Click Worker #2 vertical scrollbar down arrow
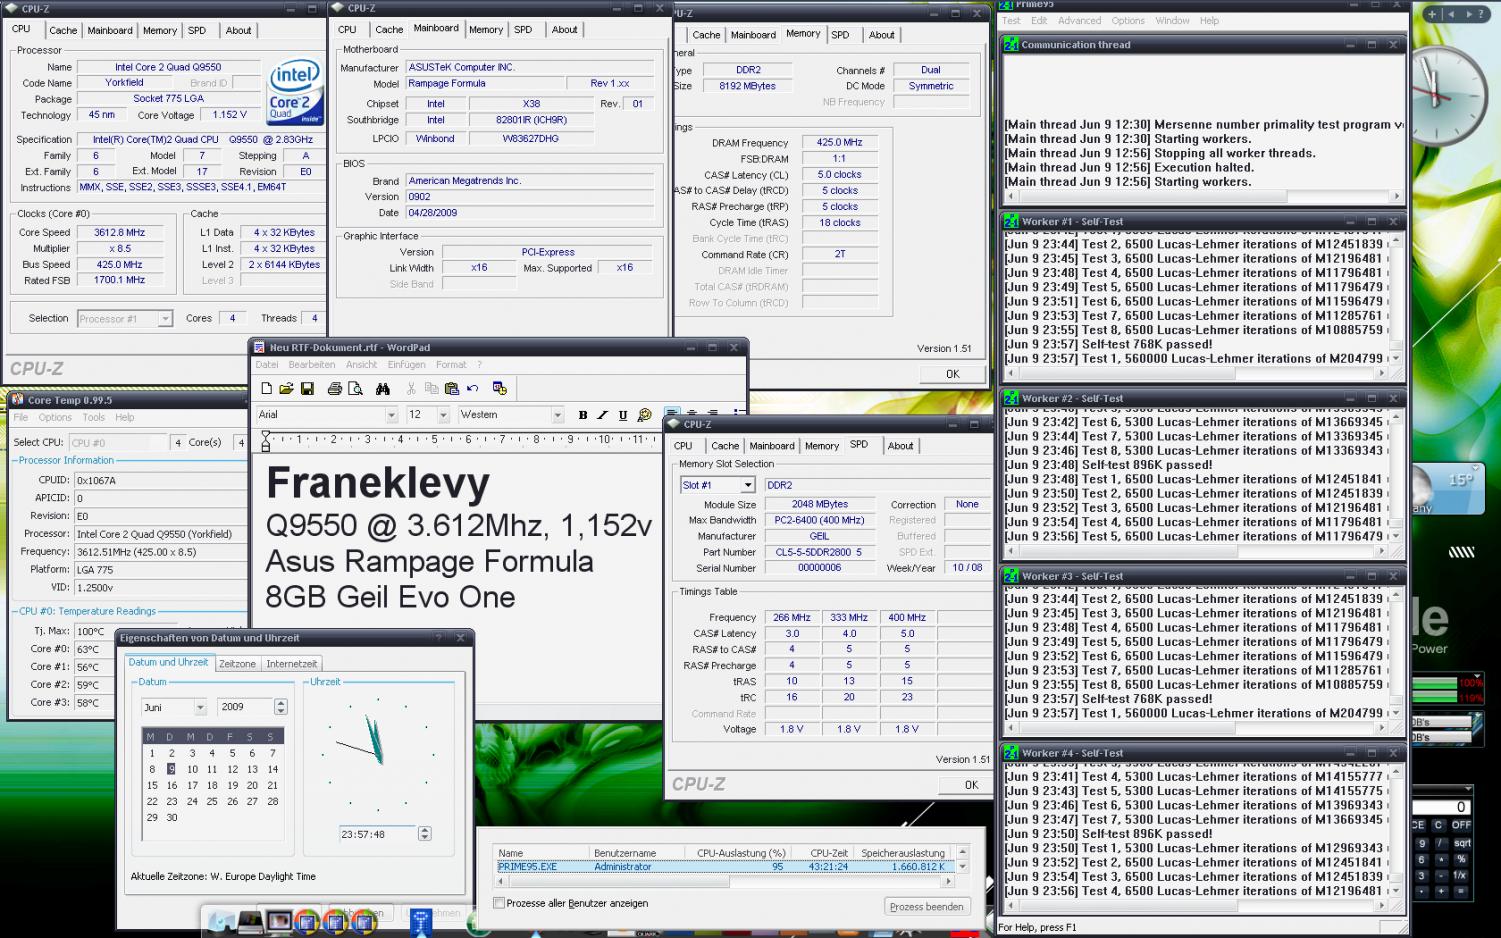Image resolution: width=1501 pixels, height=938 pixels. [x=1395, y=536]
